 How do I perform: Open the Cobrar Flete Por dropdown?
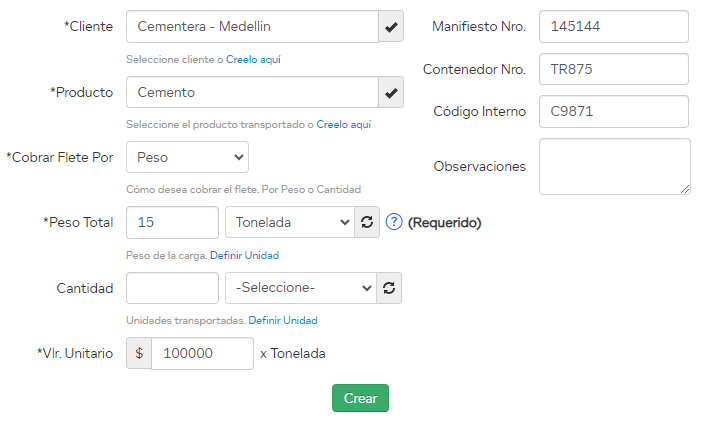point(187,157)
